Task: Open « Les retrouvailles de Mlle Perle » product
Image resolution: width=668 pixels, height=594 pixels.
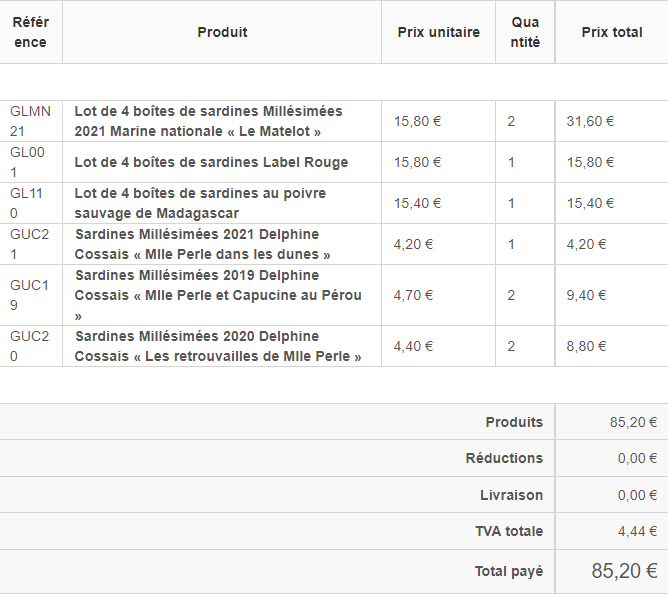Action: tap(218, 346)
